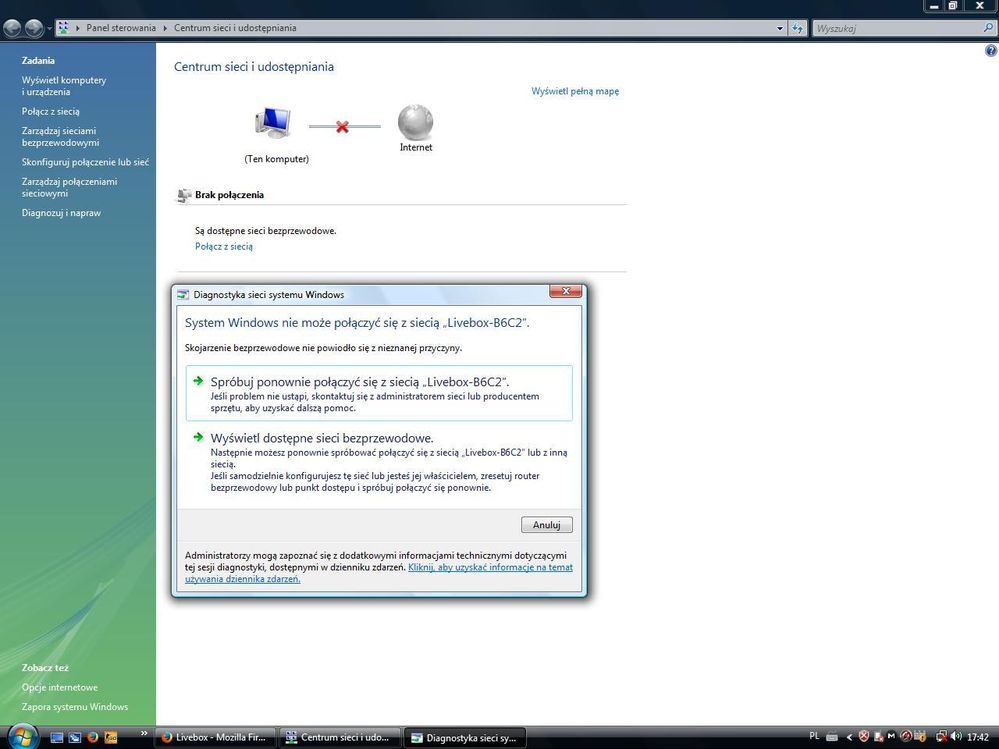Viewport: 999px width, 749px height.
Task: Open 'Zapora systemu Windows' link
Action: pyautogui.click(x=75, y=707)
